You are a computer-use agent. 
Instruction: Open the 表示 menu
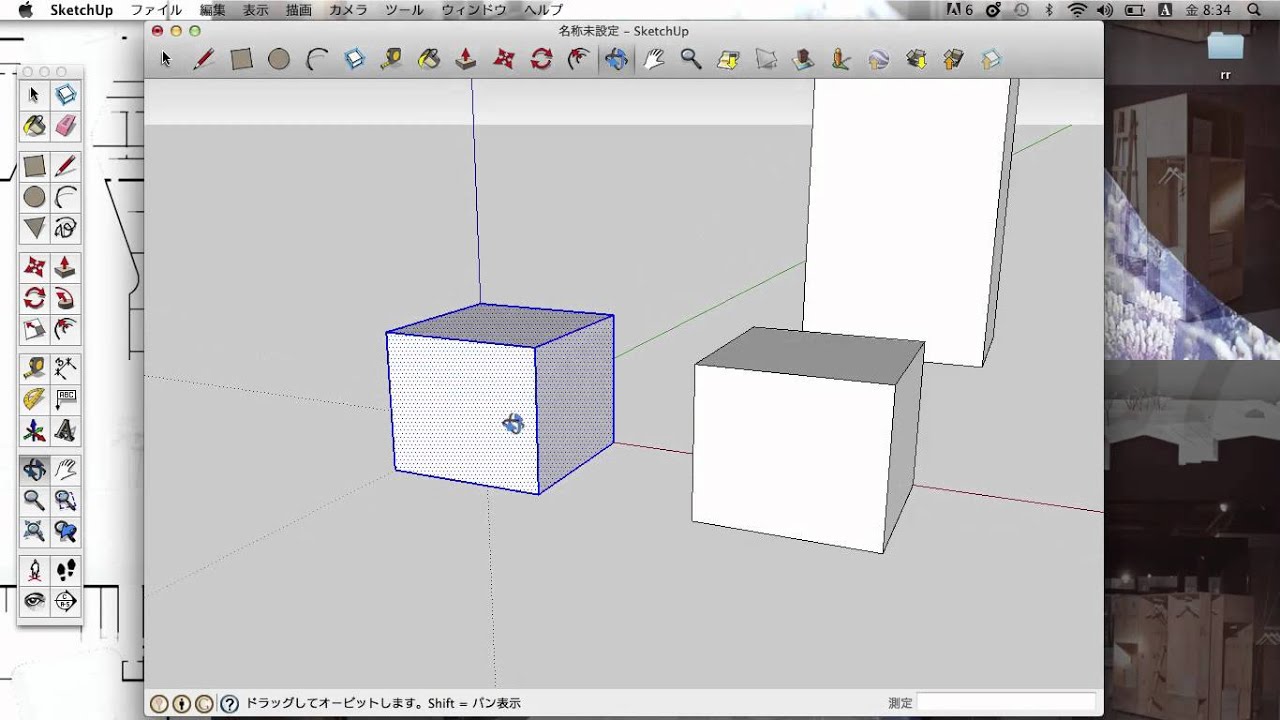point(255,10)
